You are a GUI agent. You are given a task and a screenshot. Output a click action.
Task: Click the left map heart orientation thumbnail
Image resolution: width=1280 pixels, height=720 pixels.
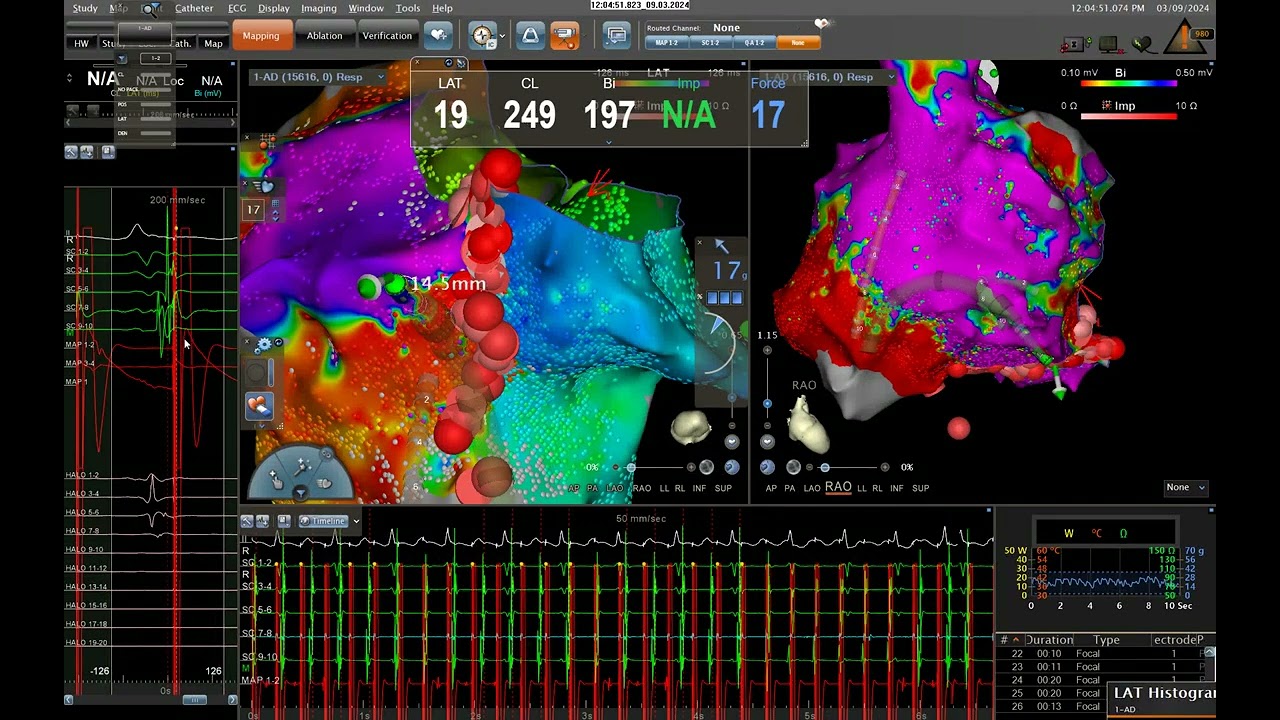tap(689, 427)
